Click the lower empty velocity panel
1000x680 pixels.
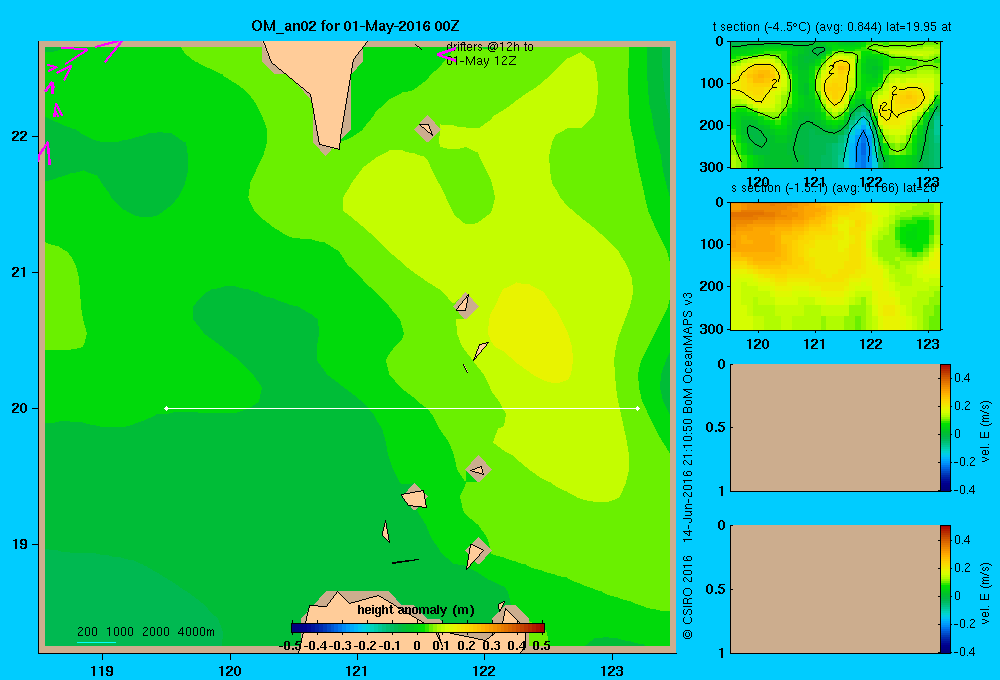[x=834, y=589]
